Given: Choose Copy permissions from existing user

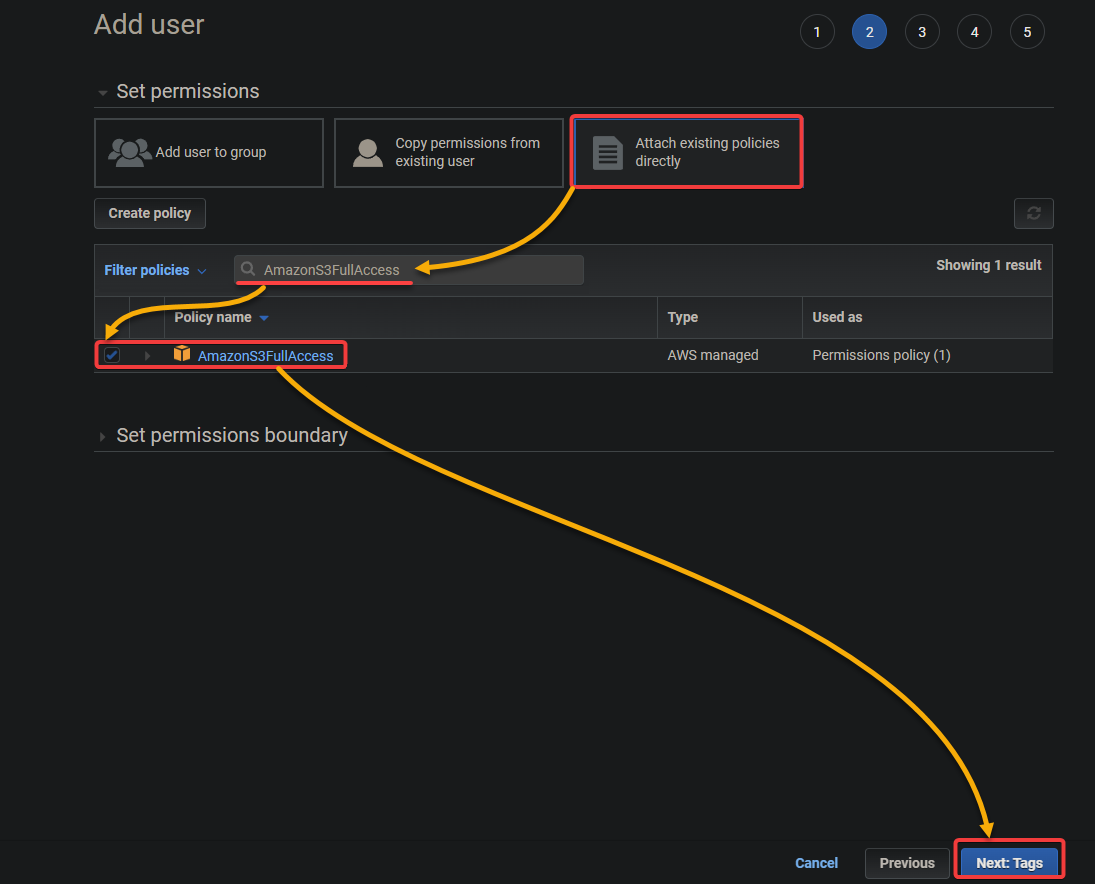Looking at the screenshot, I should [448, 153].
